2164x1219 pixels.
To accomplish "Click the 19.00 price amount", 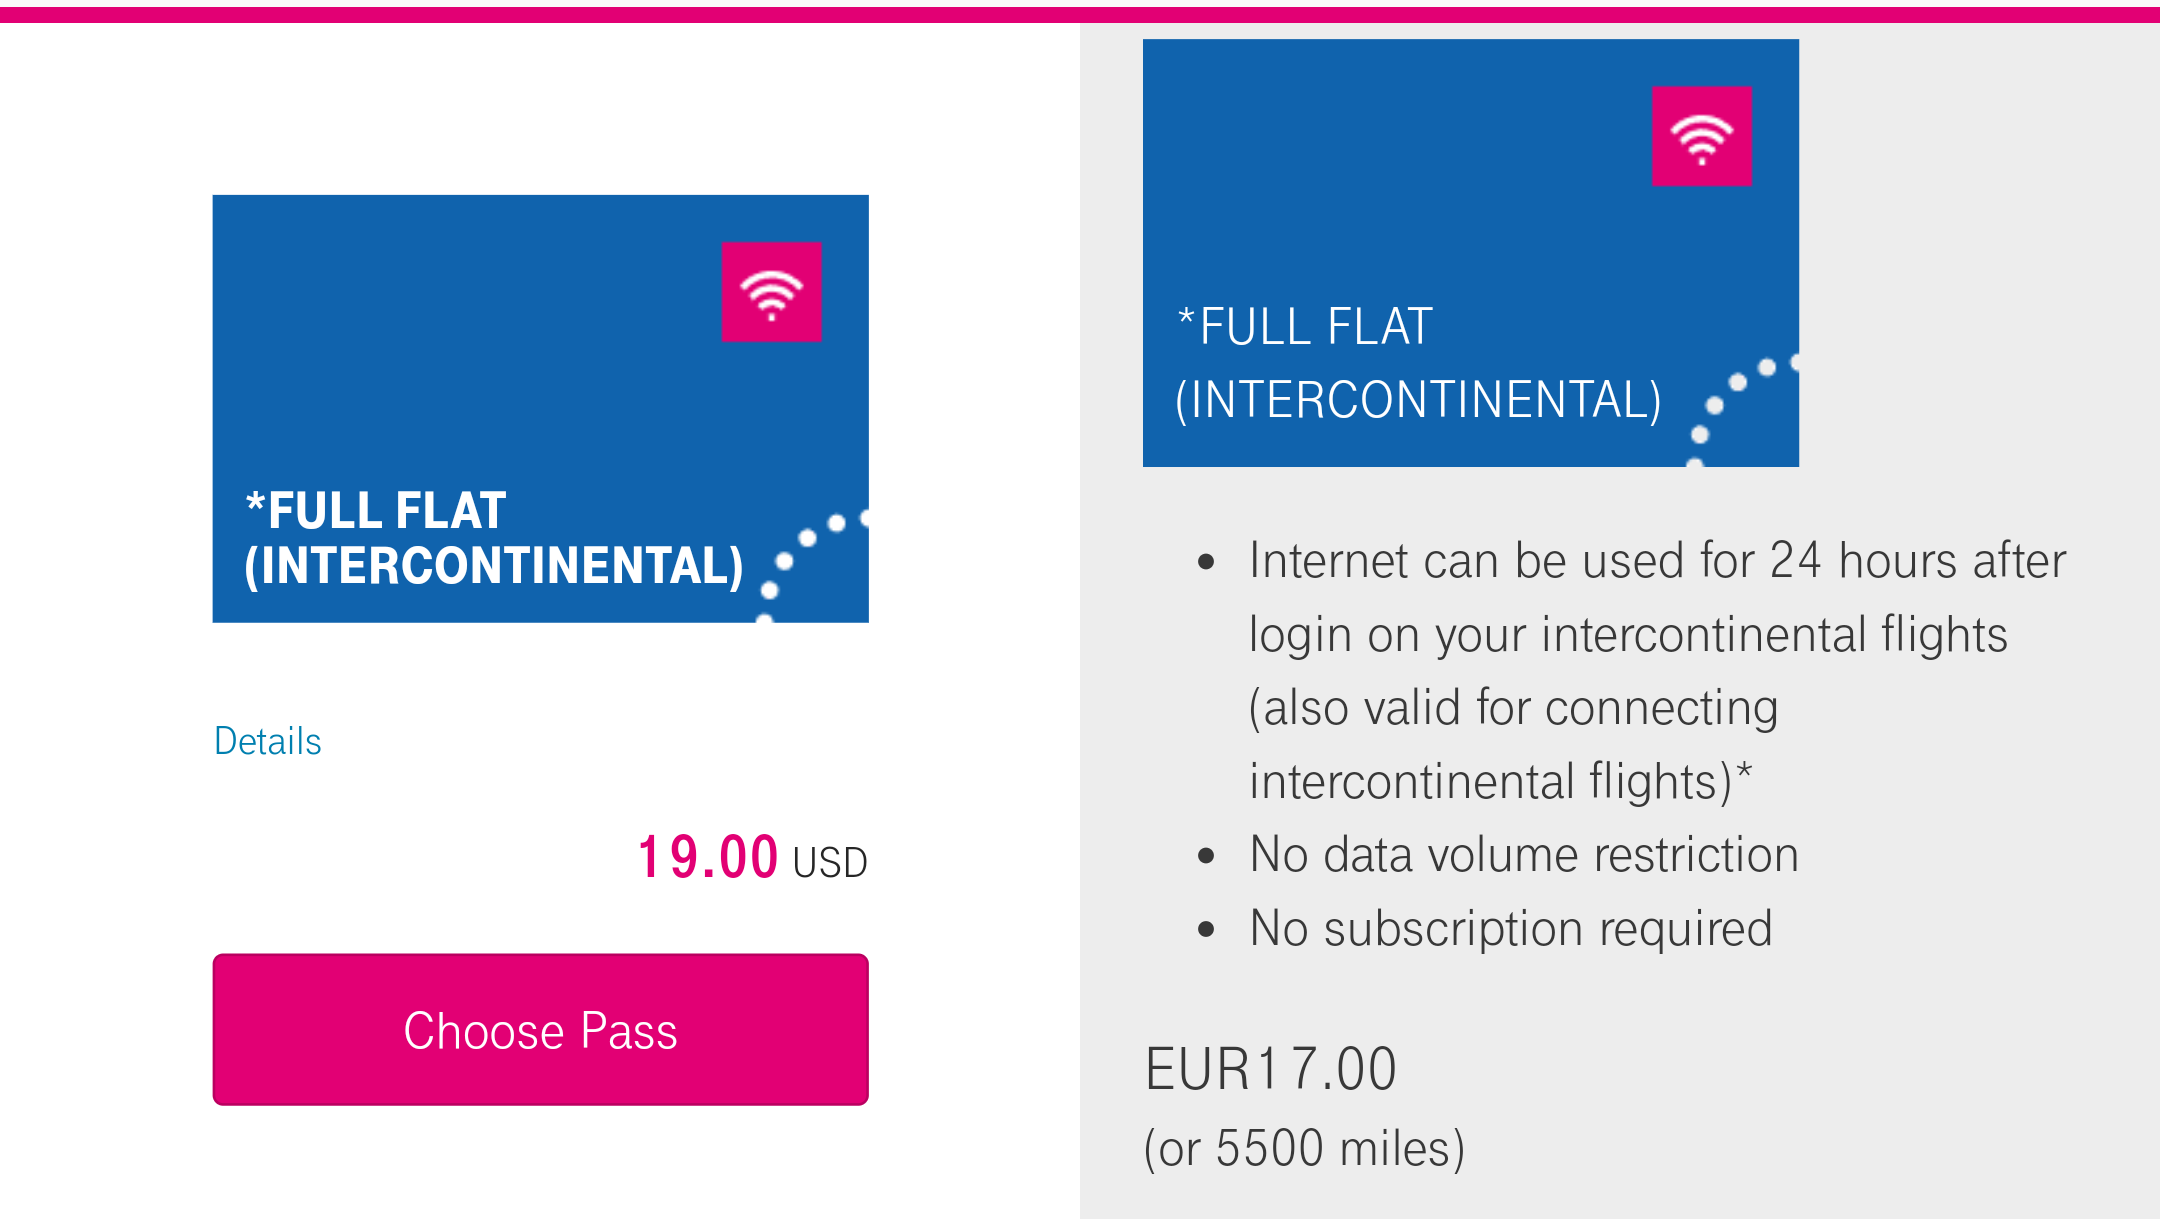I will click(708, 858).
